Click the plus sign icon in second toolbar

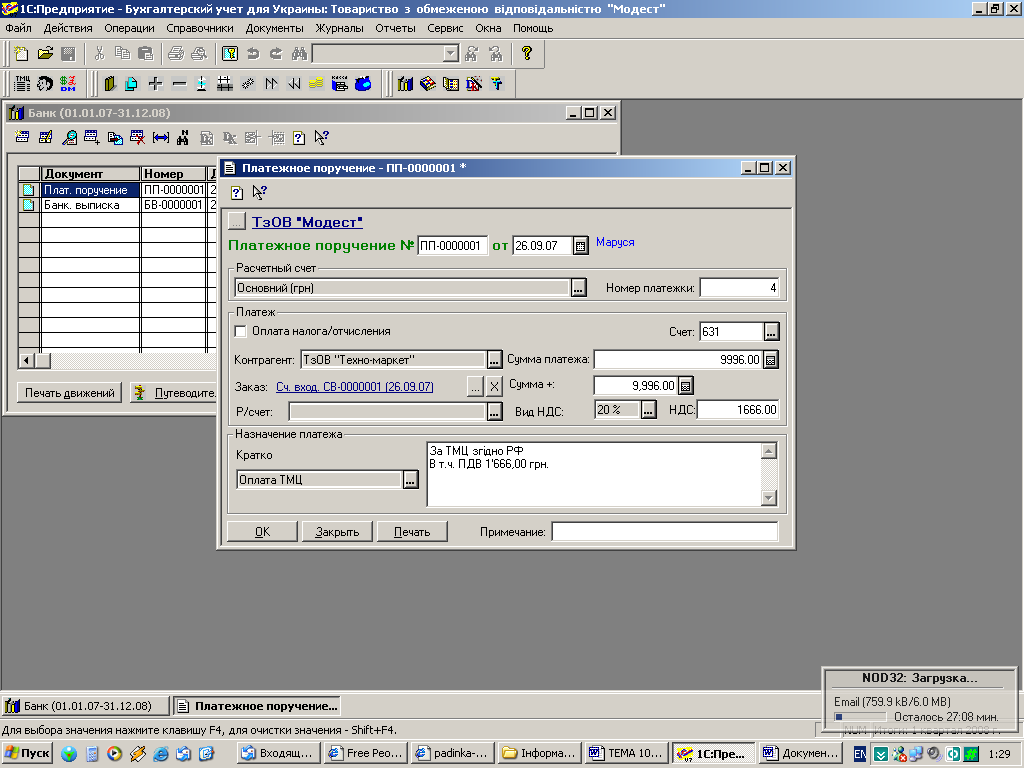coord(155,84)
